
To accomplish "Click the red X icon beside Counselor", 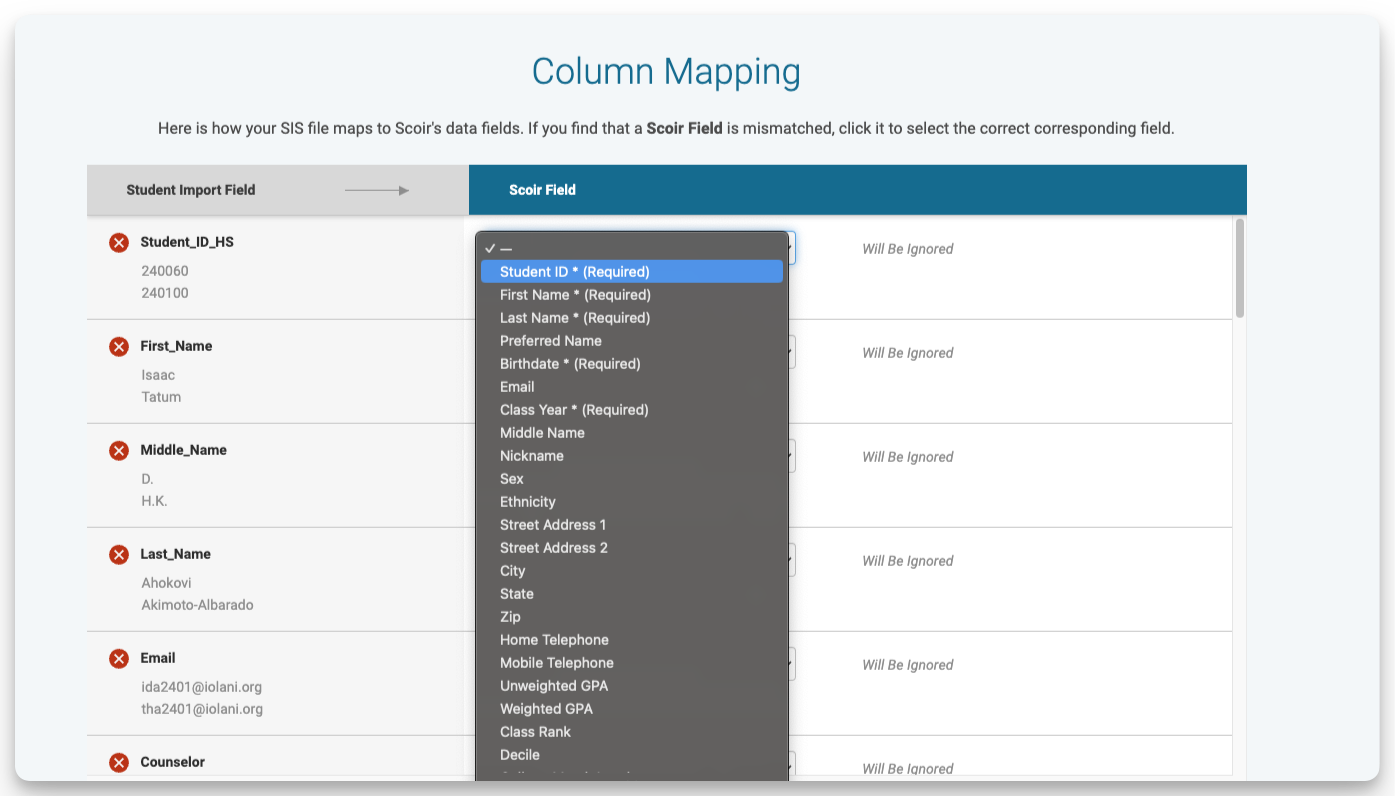I will (x=119, y=762).
